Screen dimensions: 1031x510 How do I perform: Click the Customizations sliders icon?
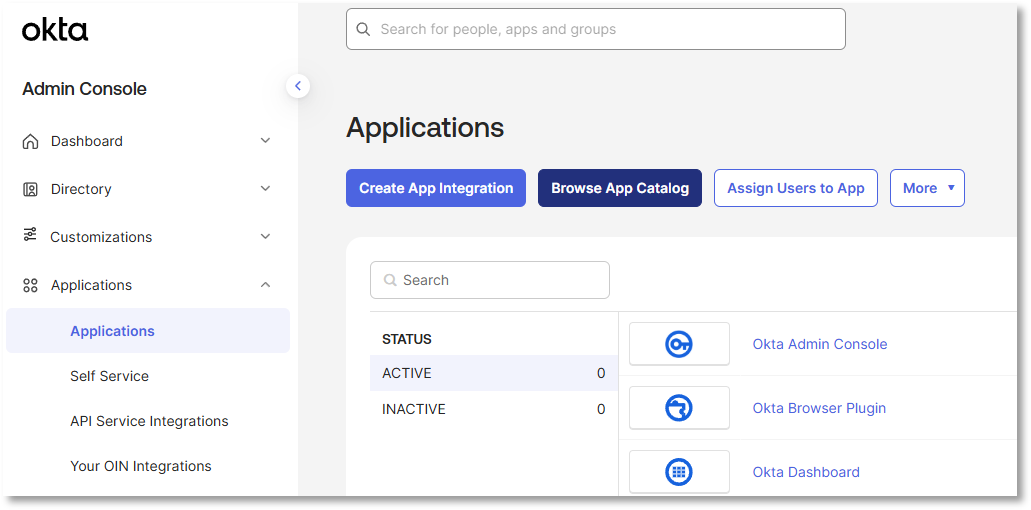pyautogui.click(x=30, y=235)
